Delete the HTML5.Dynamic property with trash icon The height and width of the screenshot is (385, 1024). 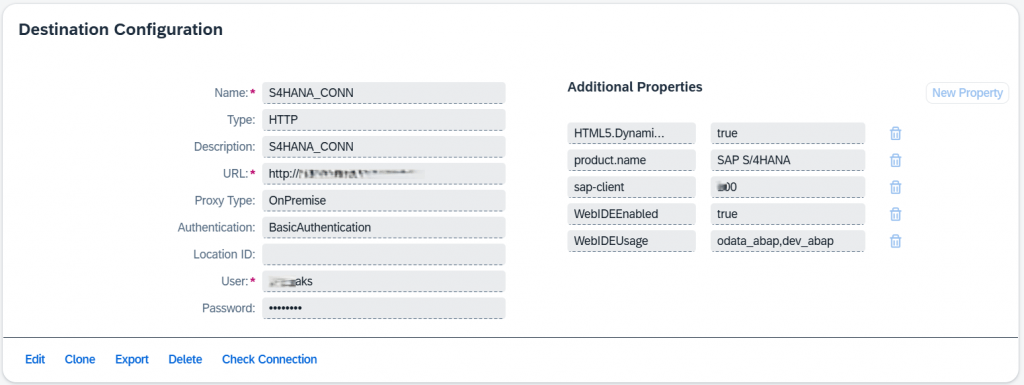[895, 133]
